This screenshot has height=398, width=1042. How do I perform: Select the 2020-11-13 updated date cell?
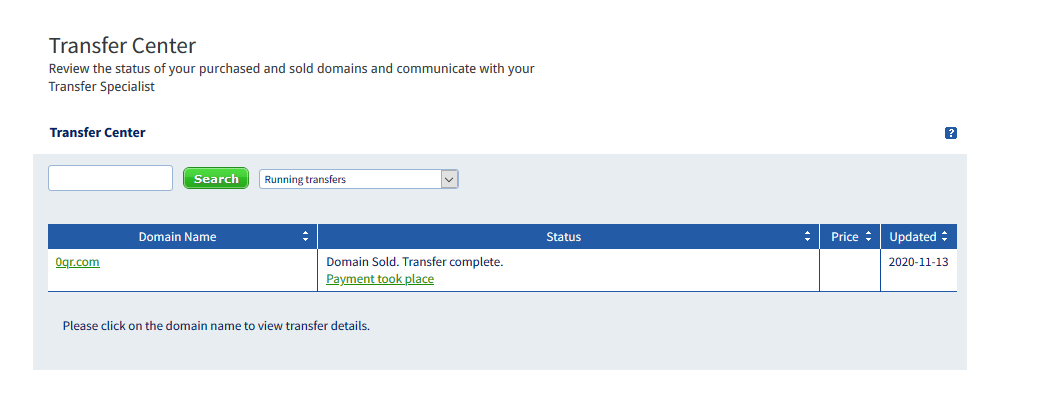click(x=918, y=262)
